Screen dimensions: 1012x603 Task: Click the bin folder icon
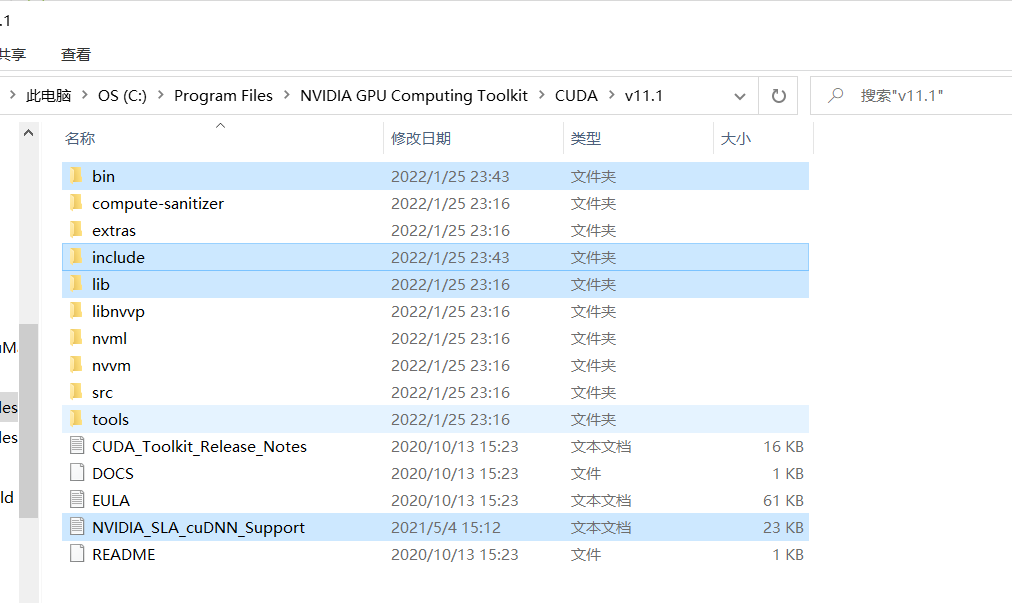pos(77,176)
